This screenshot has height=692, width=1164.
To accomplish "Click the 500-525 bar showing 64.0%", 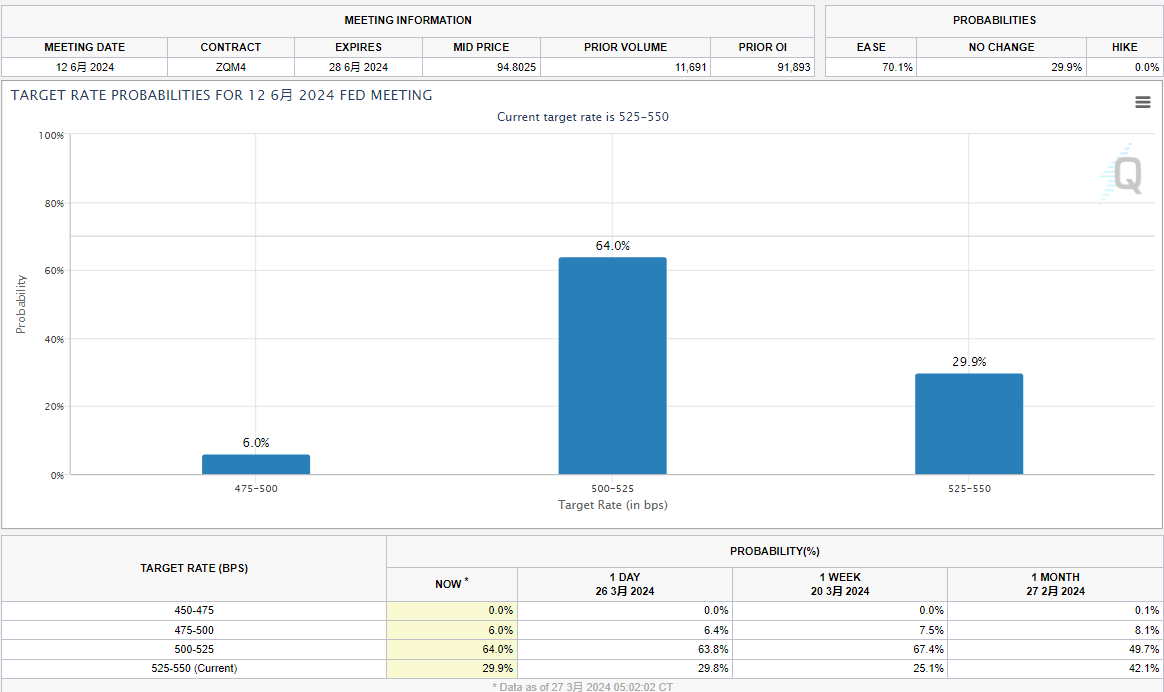I will [612, 365].
